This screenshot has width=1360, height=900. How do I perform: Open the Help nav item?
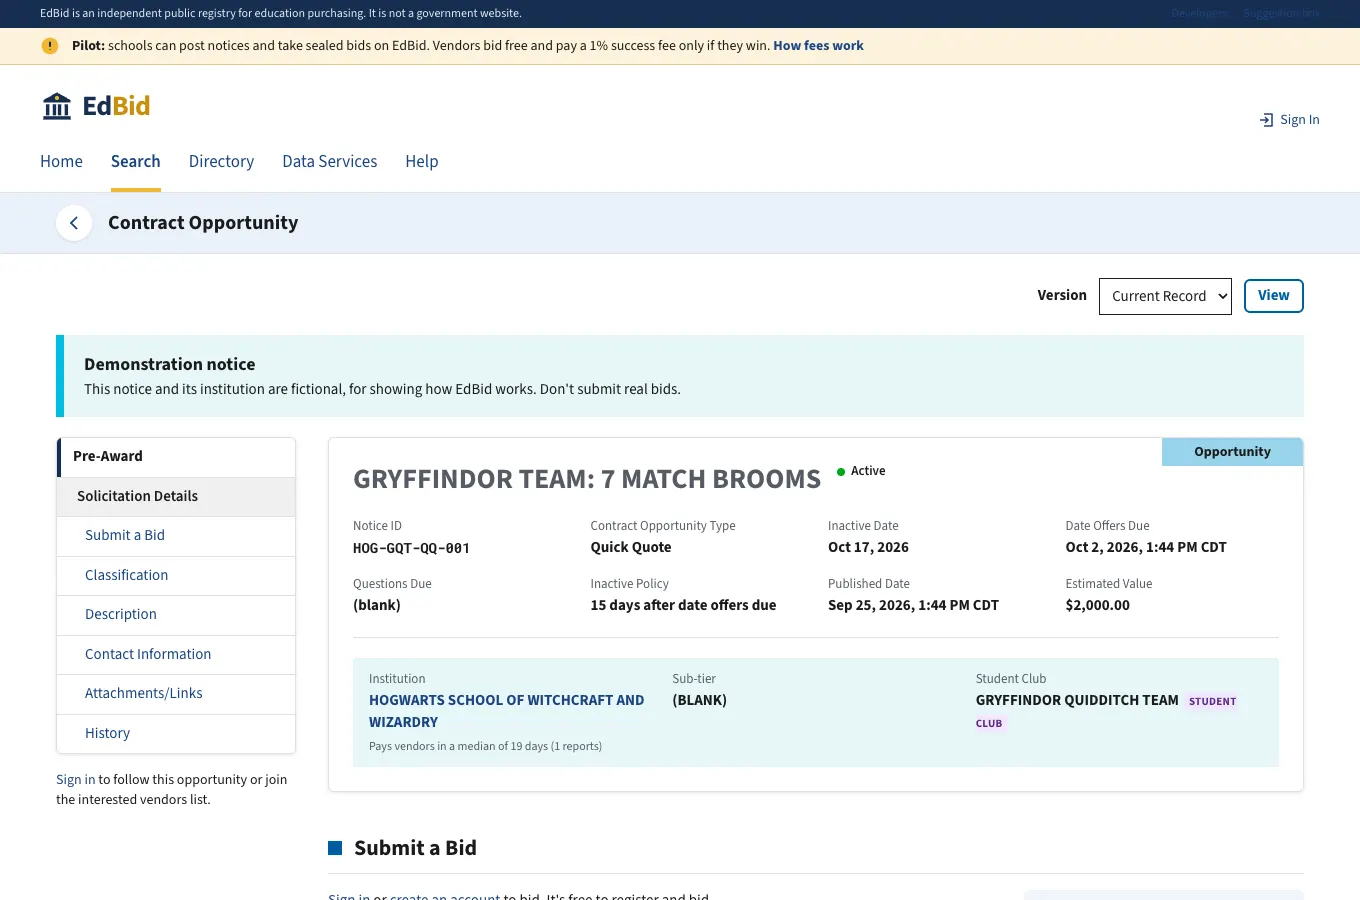(x=422, y=162)
